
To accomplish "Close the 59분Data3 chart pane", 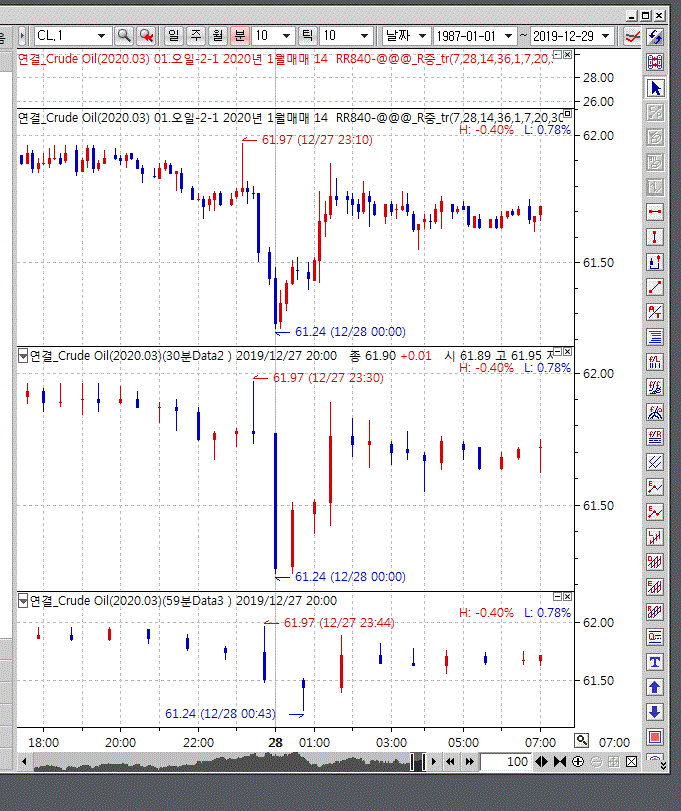I will click(x=568, y=597).
